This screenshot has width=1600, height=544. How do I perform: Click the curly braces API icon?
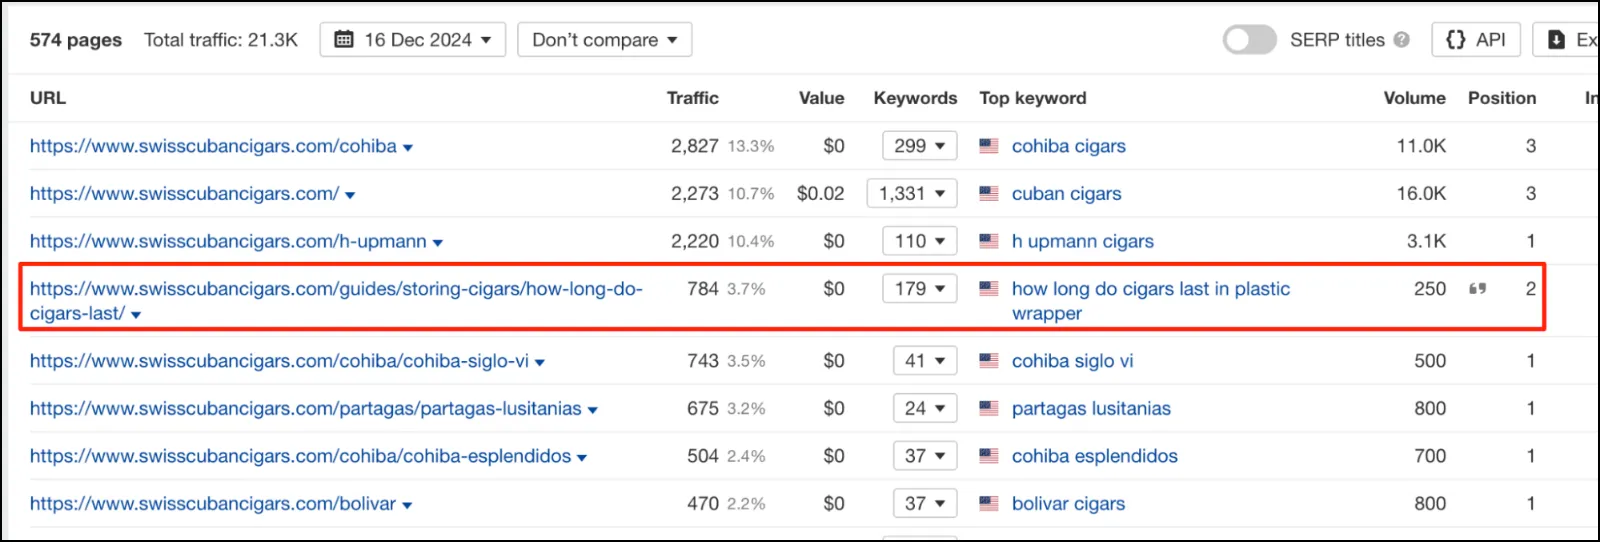(x=1456, y=40)
